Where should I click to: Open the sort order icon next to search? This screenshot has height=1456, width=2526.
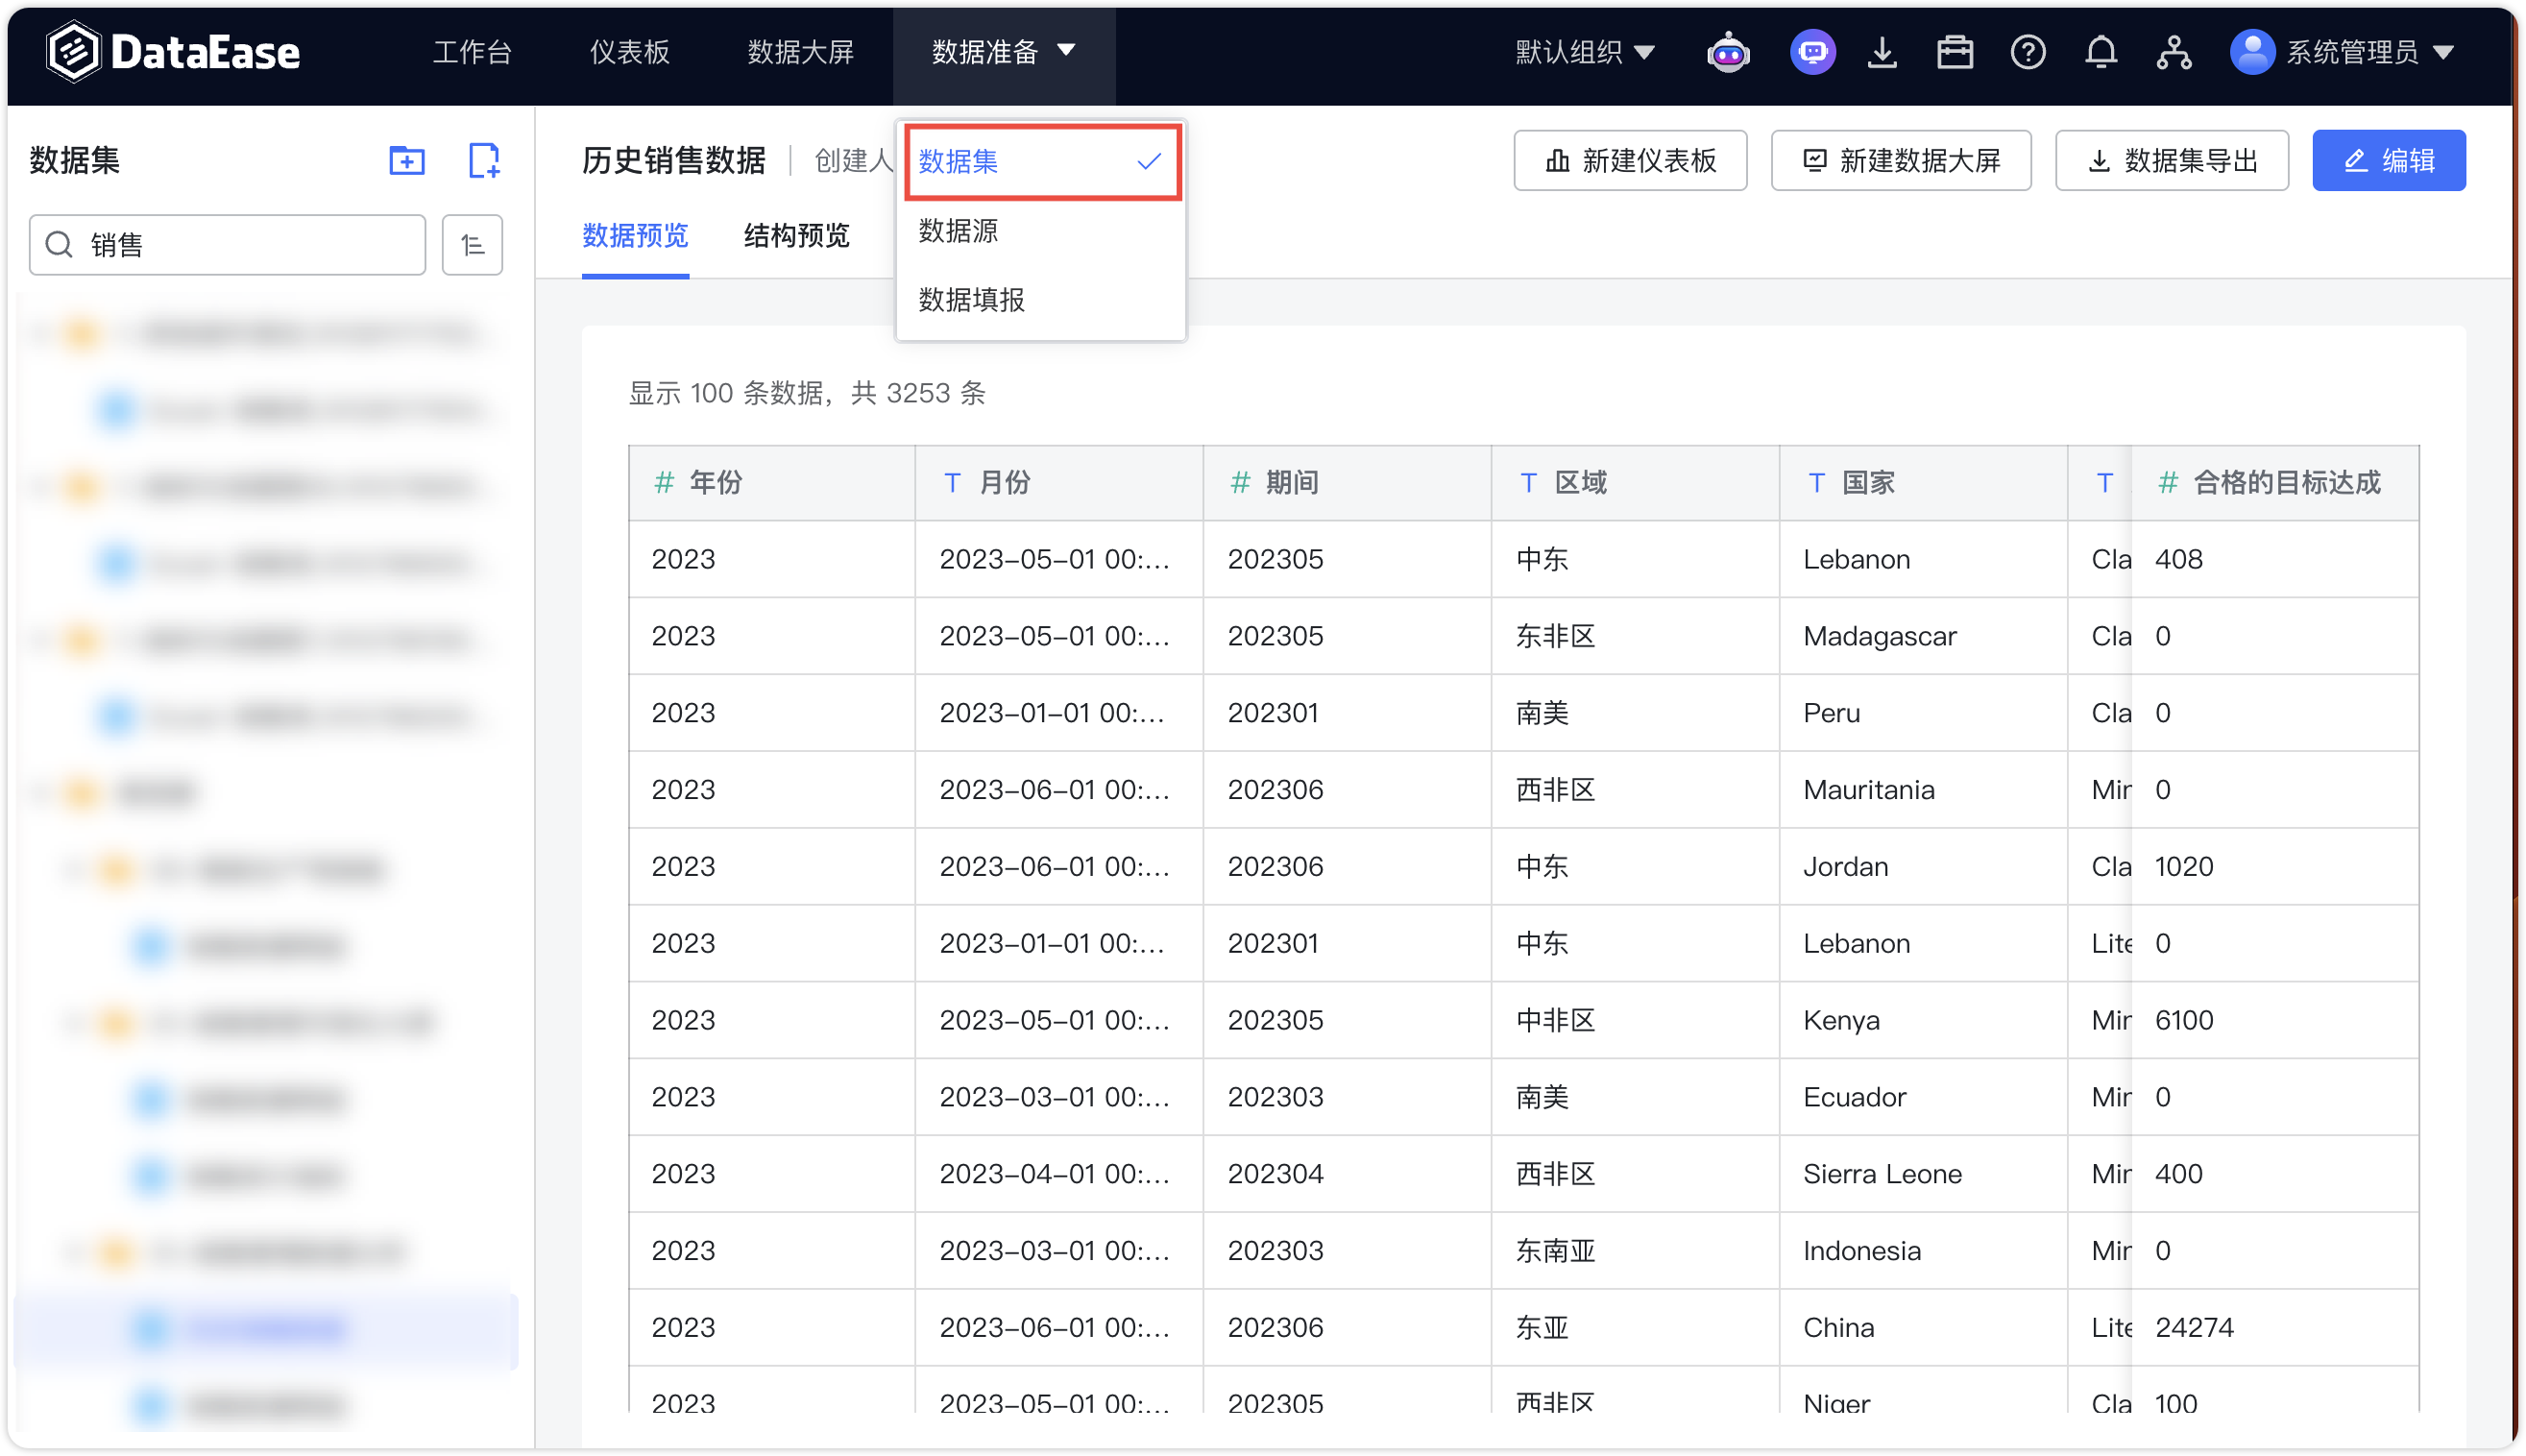(x=472, y=245)
